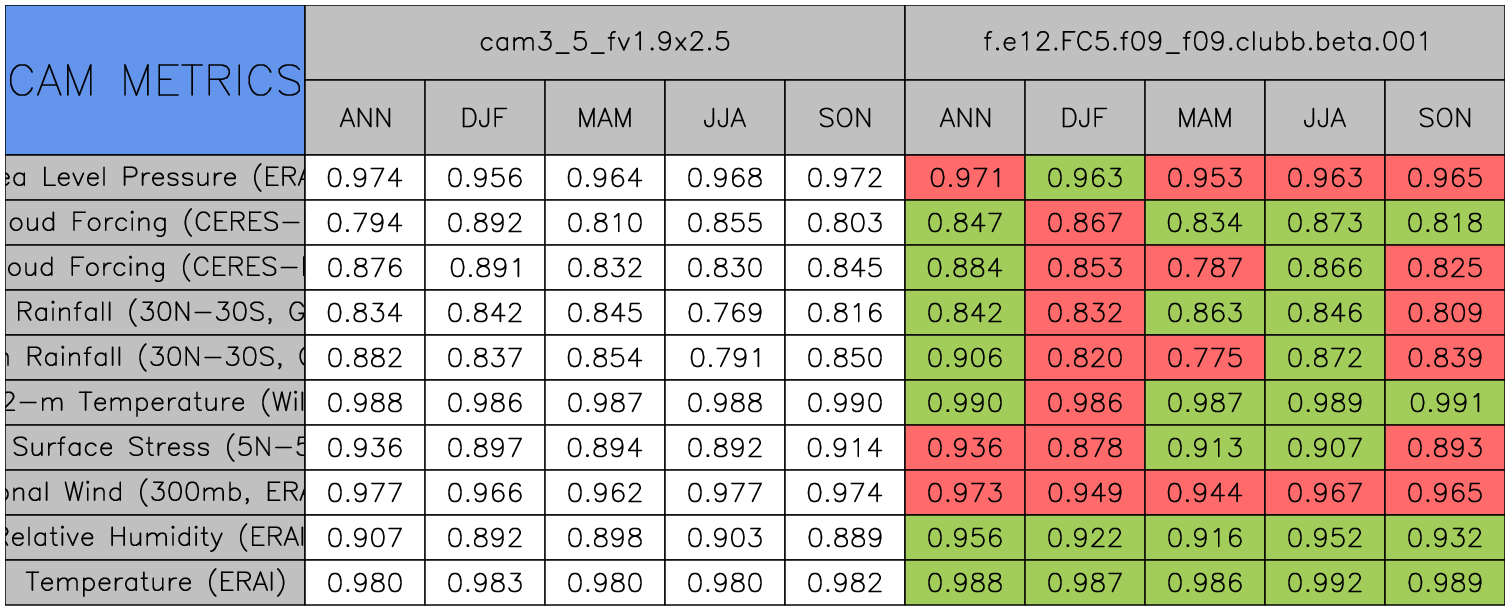Select the red 0.944 Zonal Wind cell

[1204, 492]
